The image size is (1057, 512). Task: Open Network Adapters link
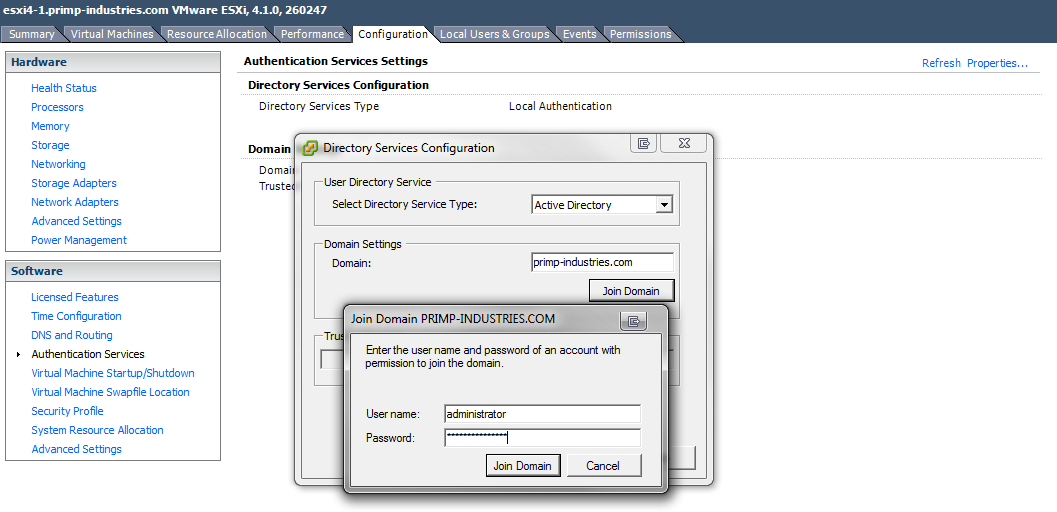click(75, 202)
